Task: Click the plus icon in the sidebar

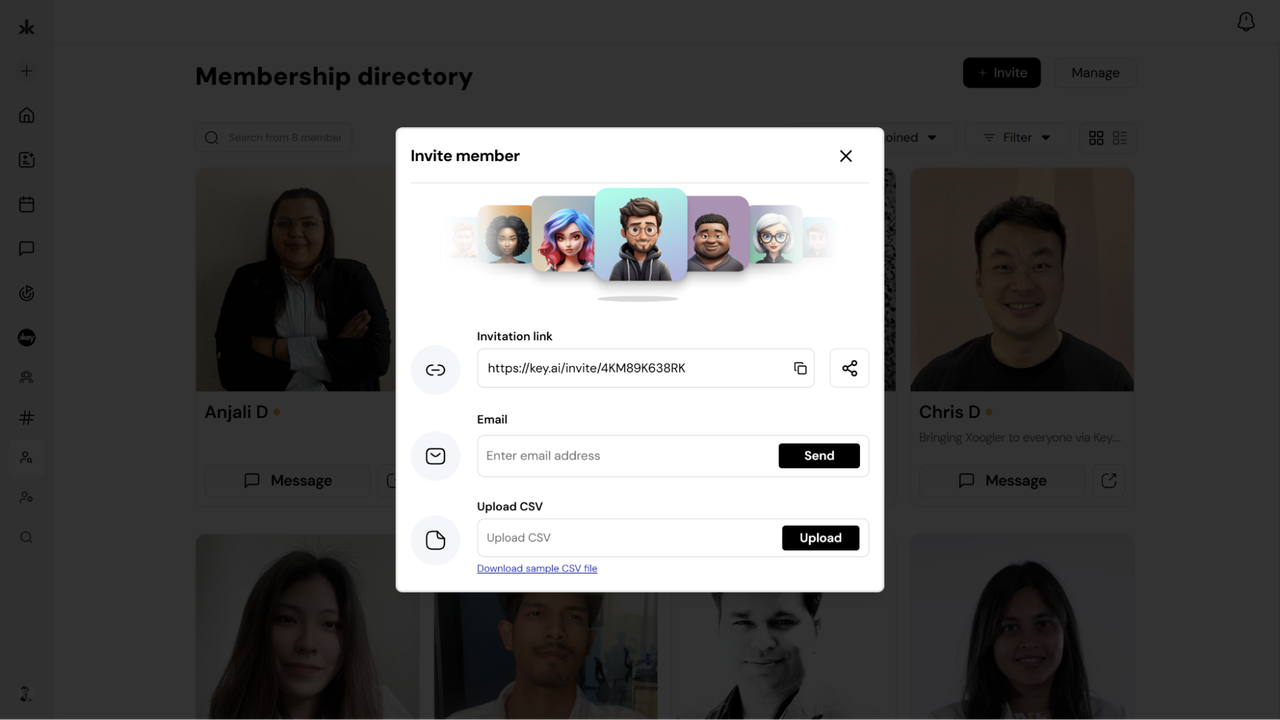Action: tap(27, 71)
